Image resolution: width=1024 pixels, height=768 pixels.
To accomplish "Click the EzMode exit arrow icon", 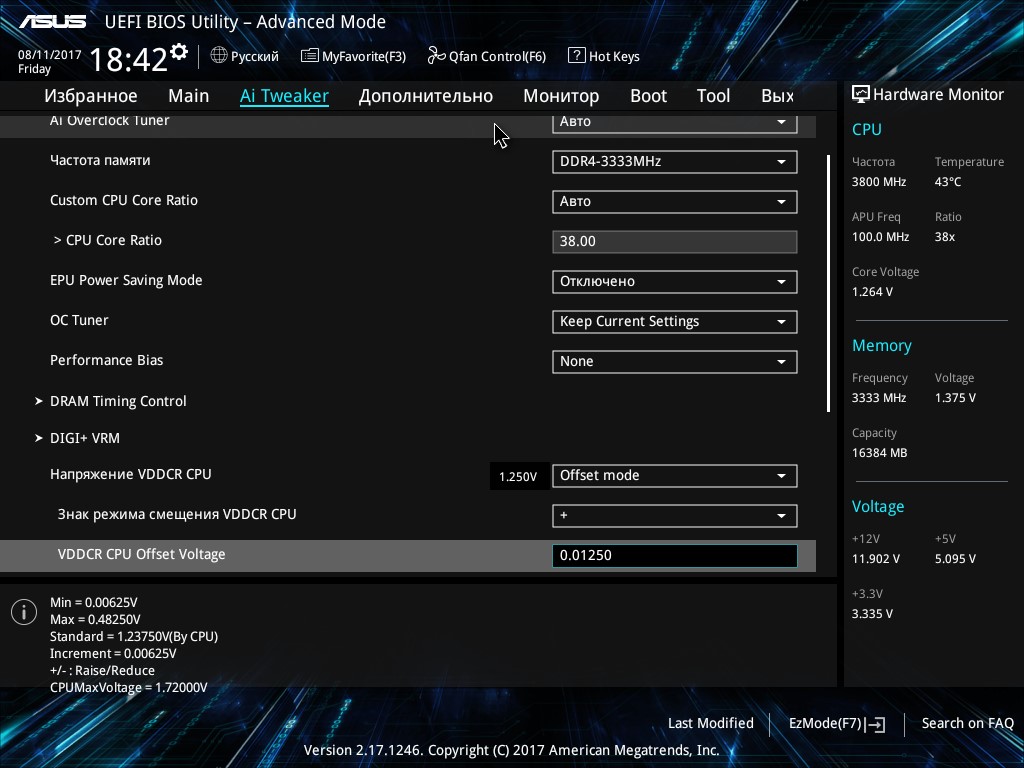I will click(x=875, y=724).
